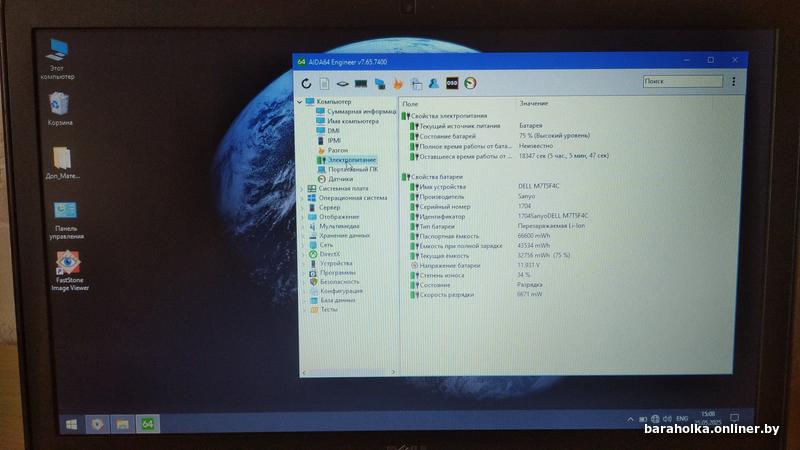The width and height of the screenshot is (800, 450).
Task: Open the three-dot options menu
Action: [x=735, y=82]
